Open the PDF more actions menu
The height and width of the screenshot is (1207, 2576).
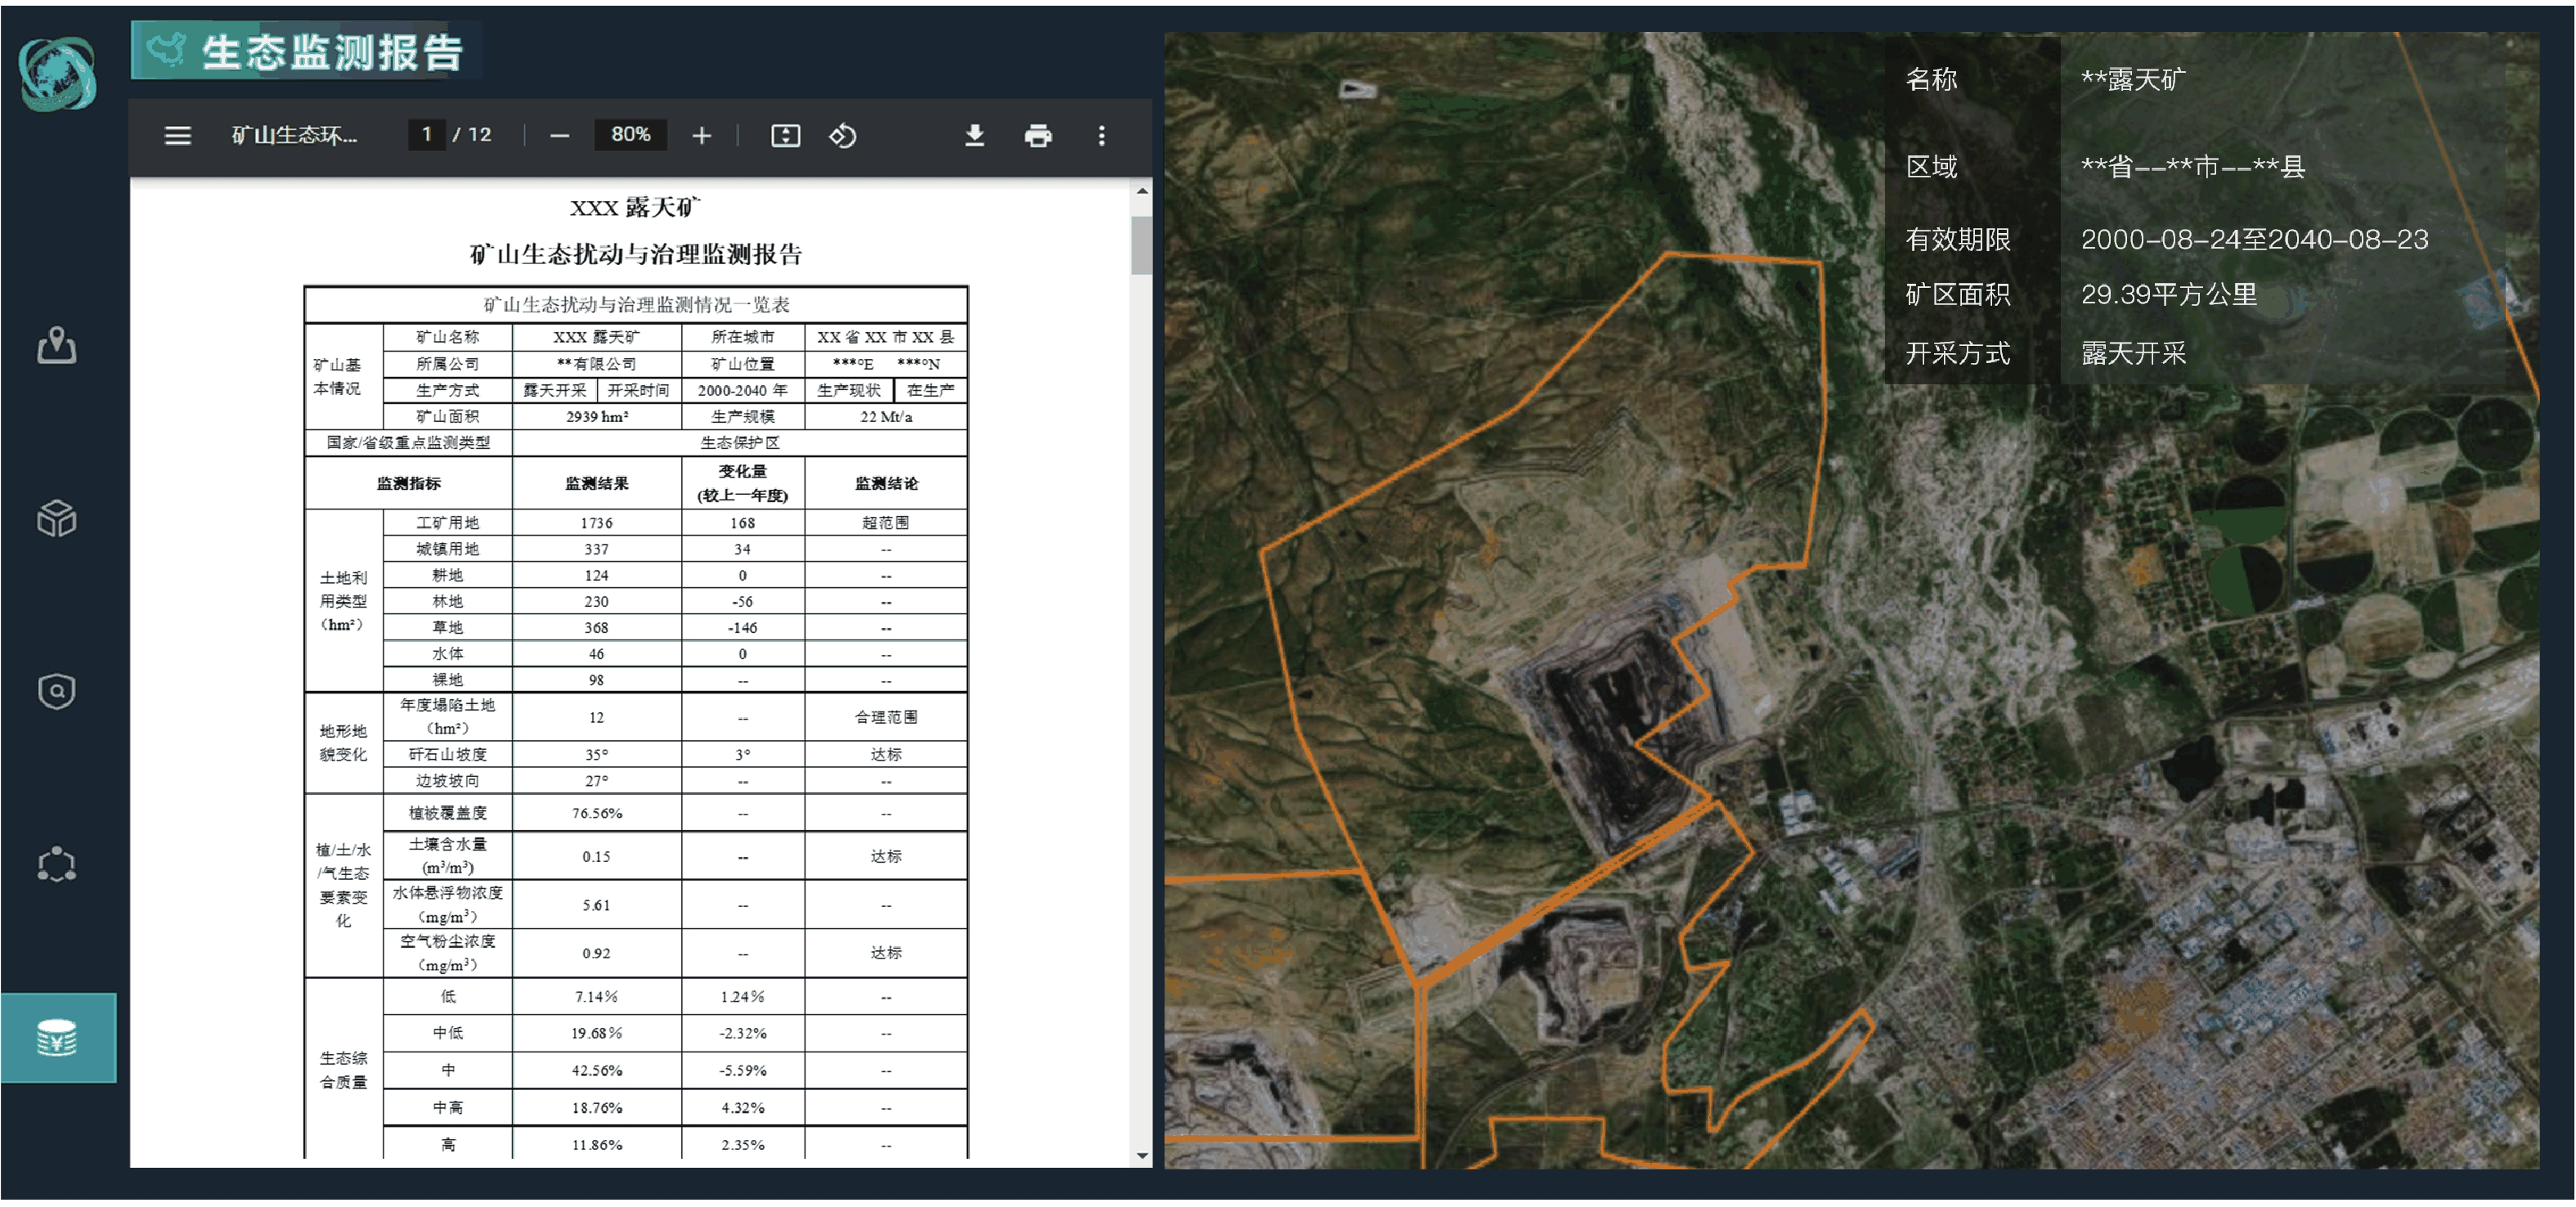[x=1102, y=135]
